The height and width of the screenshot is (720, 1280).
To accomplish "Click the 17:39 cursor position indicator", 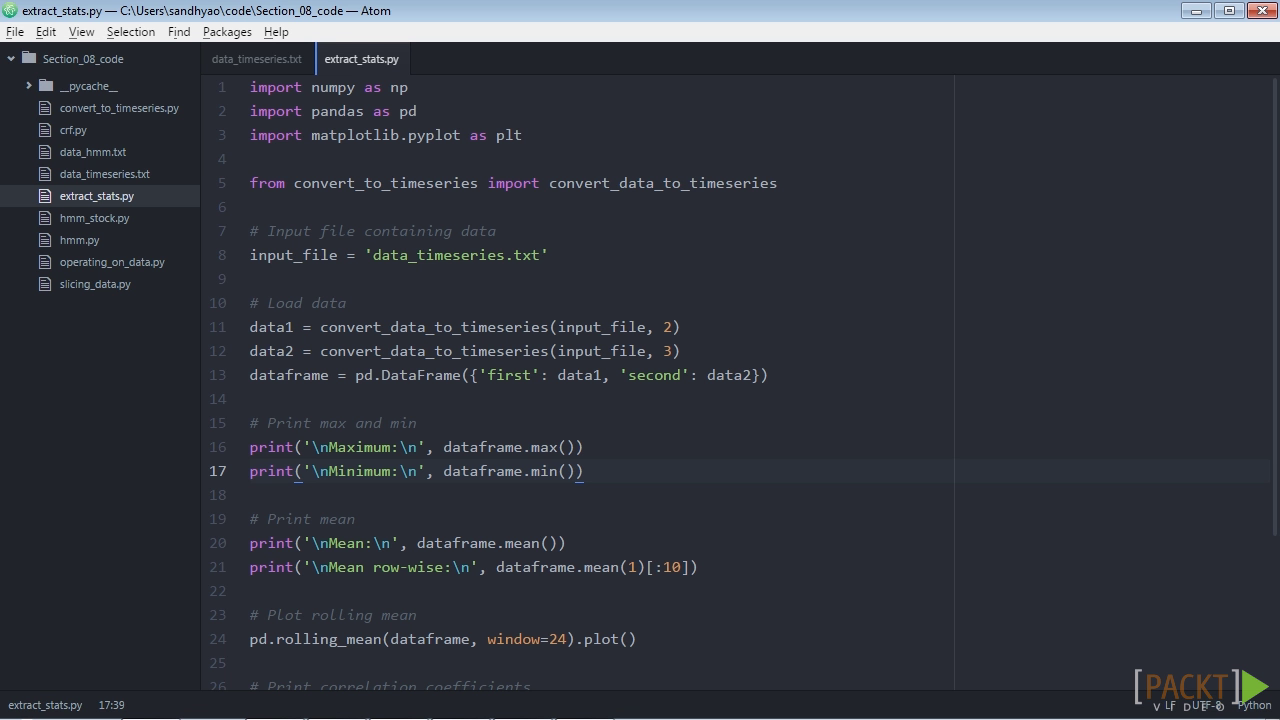I will [111, 705].
